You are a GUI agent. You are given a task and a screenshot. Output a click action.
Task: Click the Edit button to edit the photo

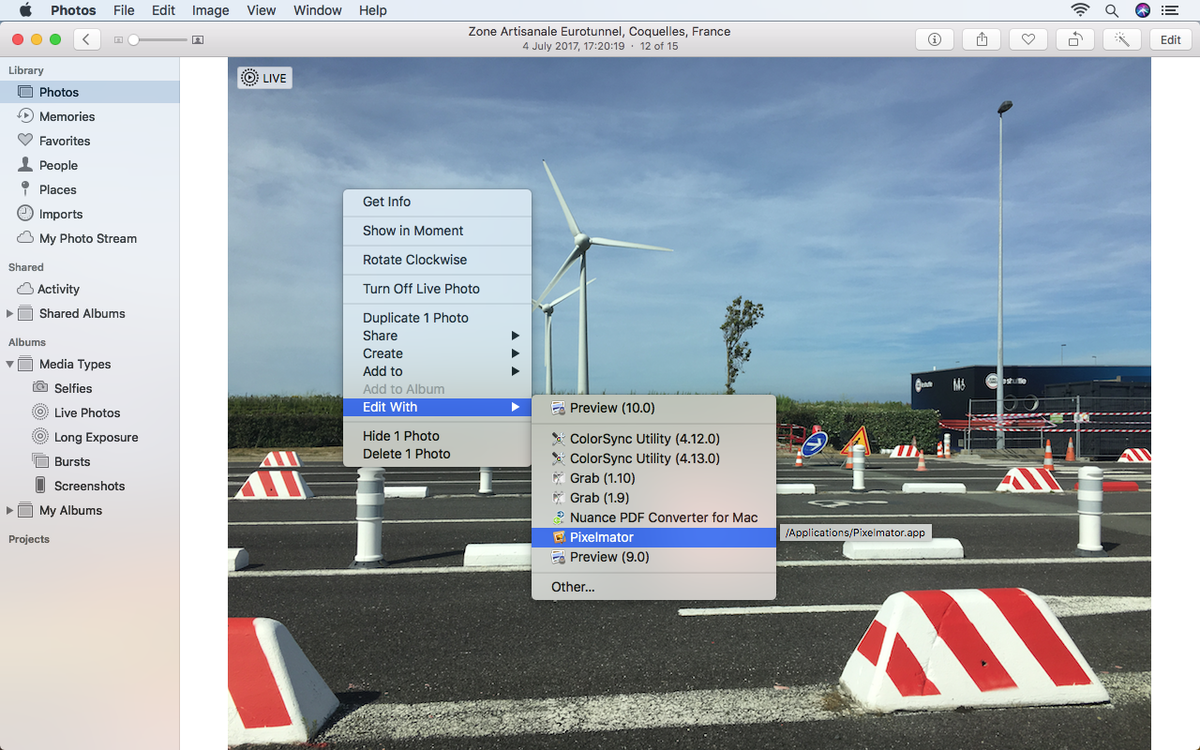(1170, 39)
